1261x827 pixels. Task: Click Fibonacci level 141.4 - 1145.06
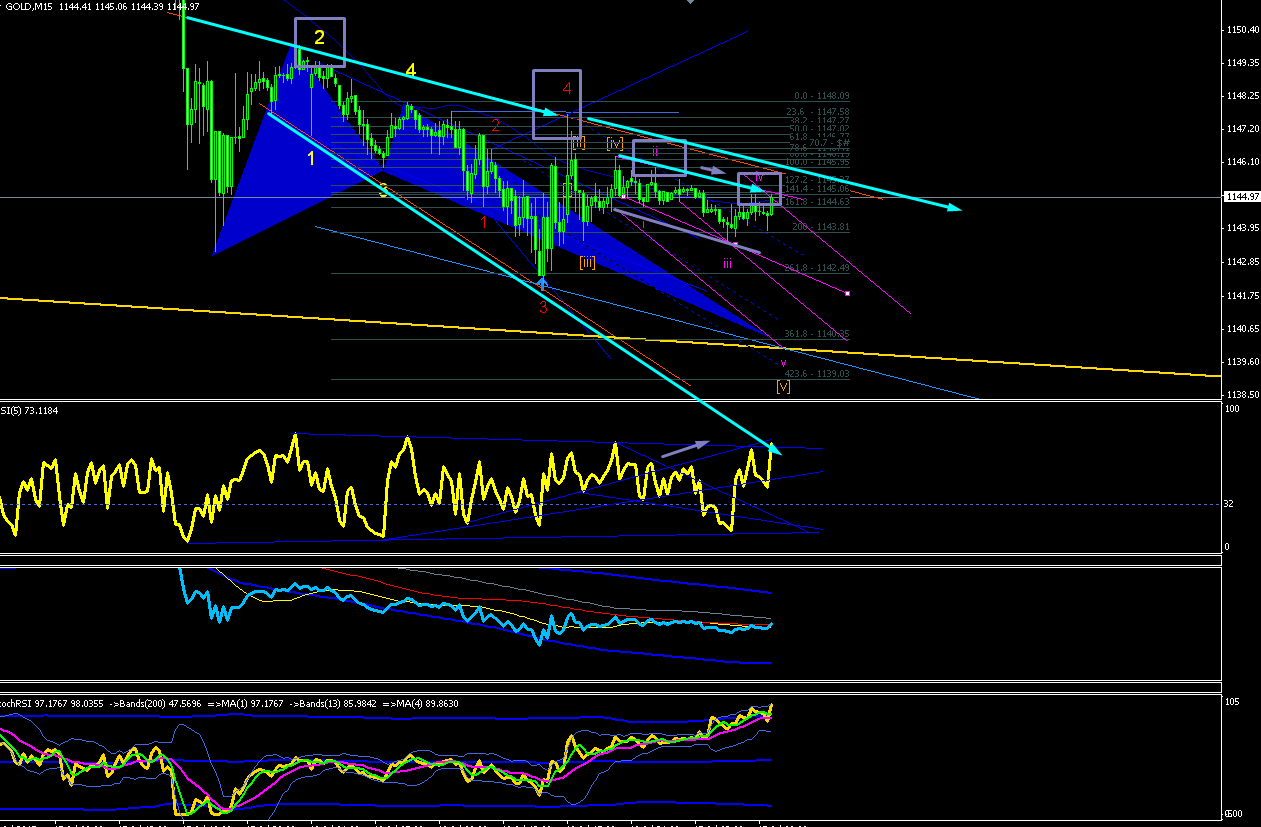pos(817,188)
